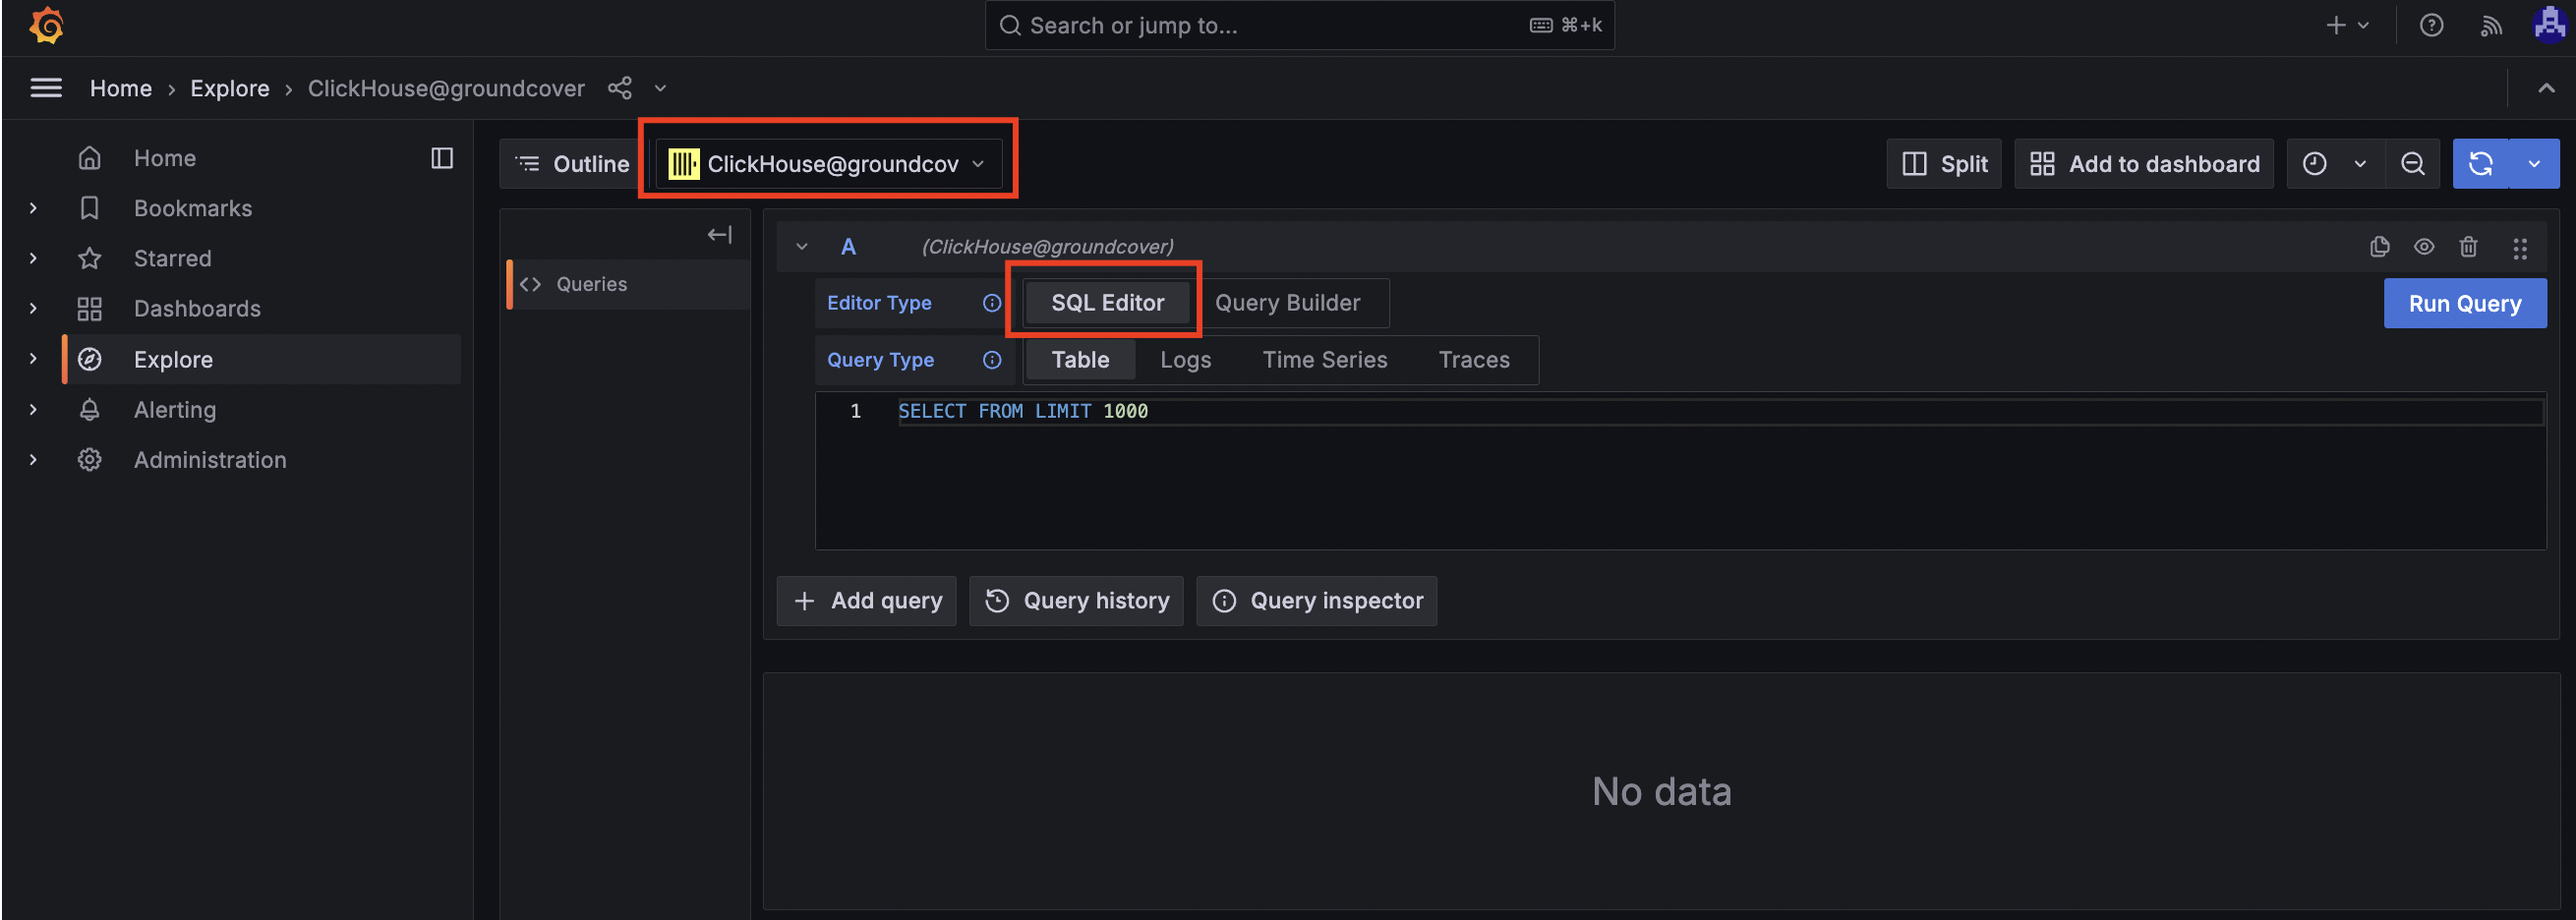This screenshot has height=920, width=2576.
Task: Open Alerting in the side menu
Action: pyautogui.click(x=175, y=410)
